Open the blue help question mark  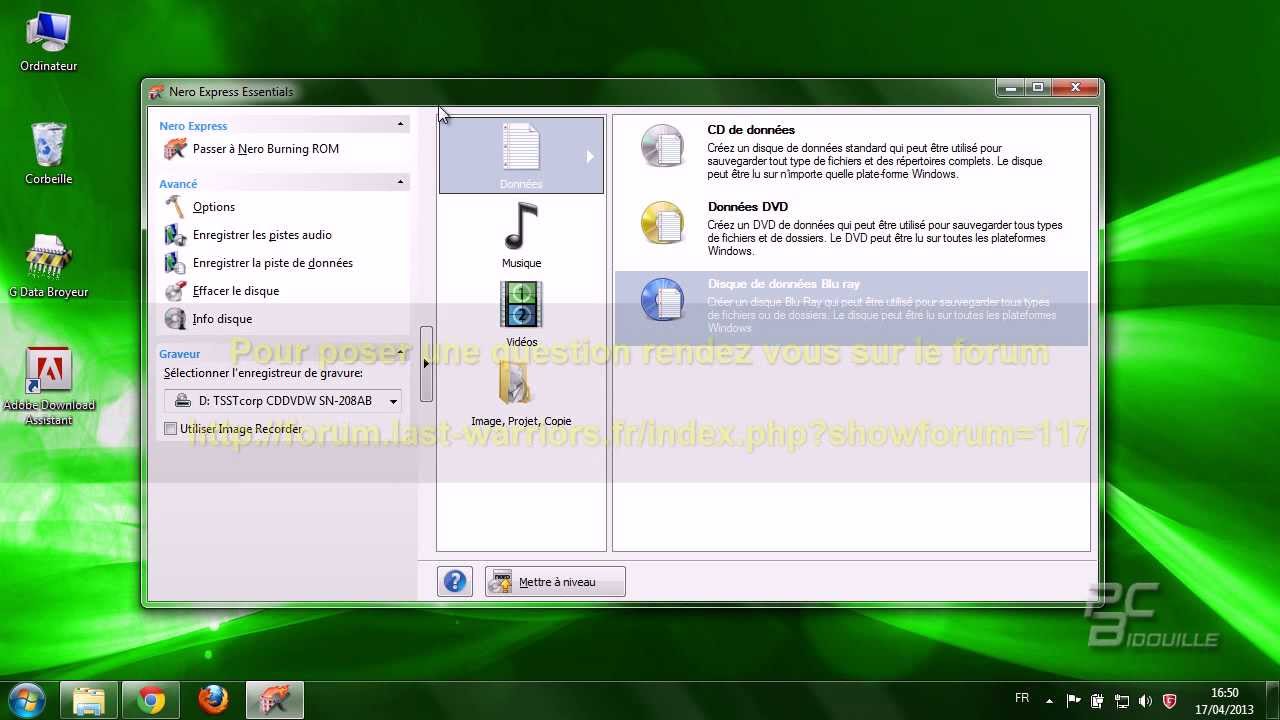[x=455, y=582]
